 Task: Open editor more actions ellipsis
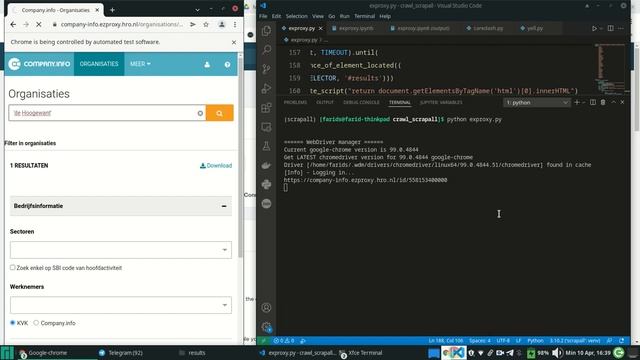621,28
